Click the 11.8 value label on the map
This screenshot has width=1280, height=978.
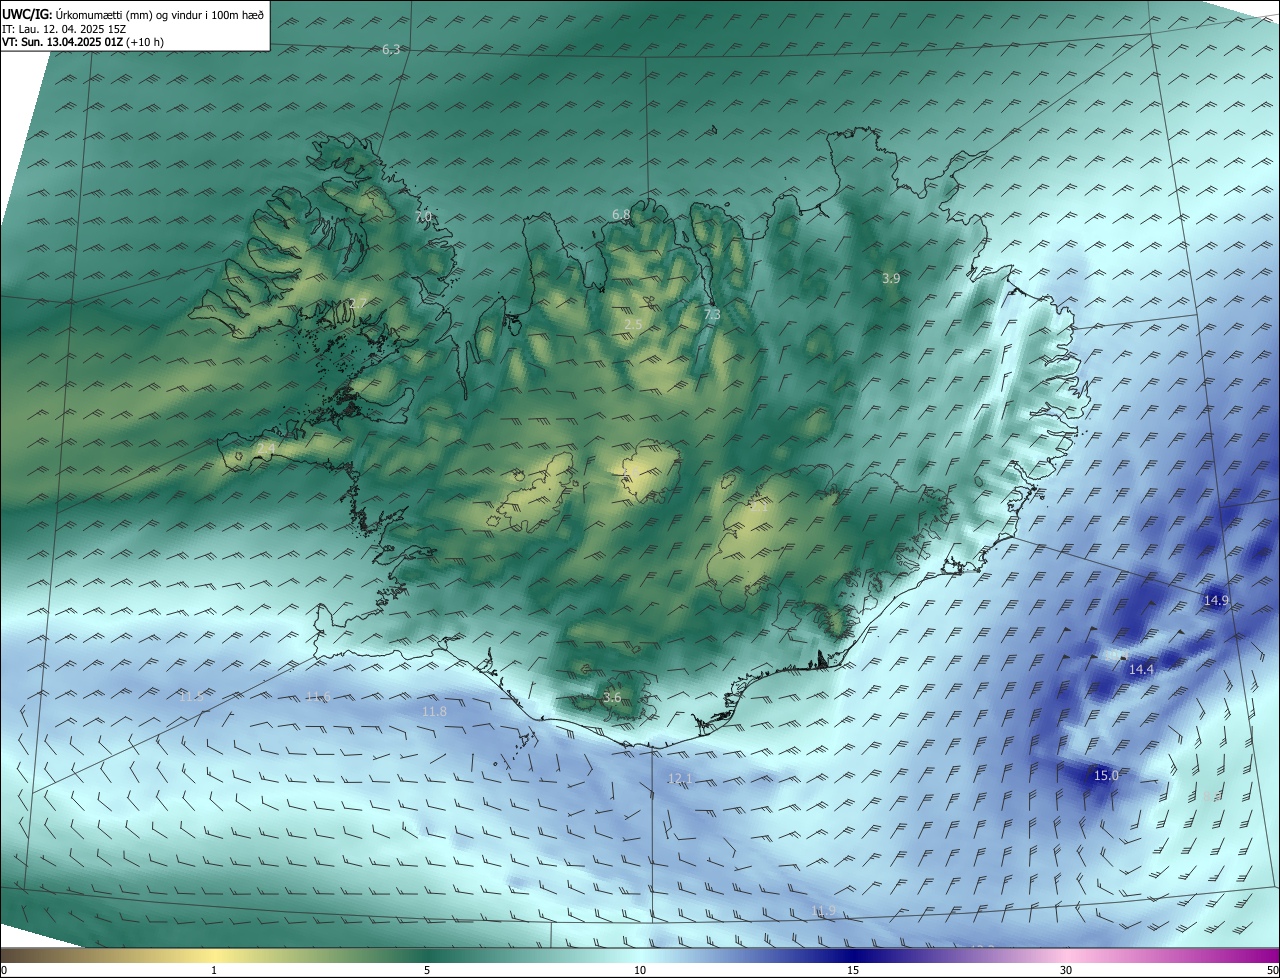pyautogui.click(x=434, y=711)
